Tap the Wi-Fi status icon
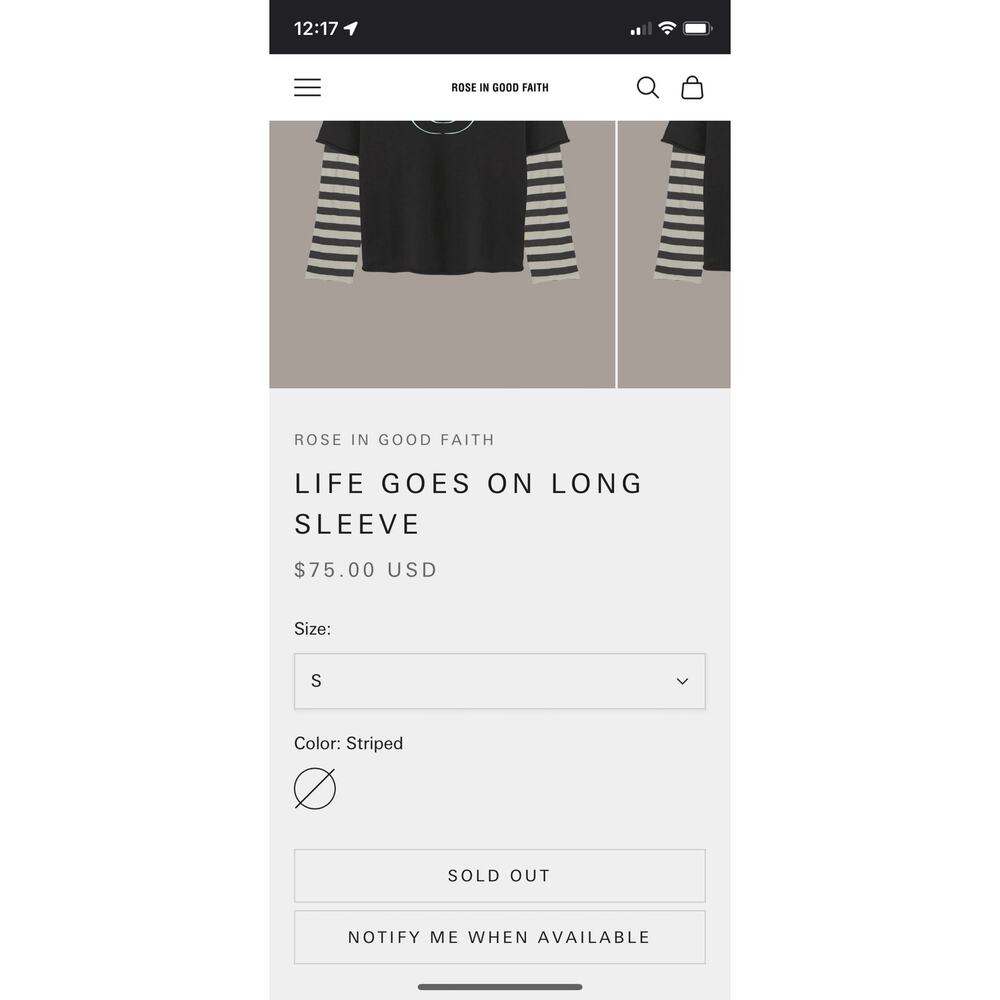 point(667,28)
